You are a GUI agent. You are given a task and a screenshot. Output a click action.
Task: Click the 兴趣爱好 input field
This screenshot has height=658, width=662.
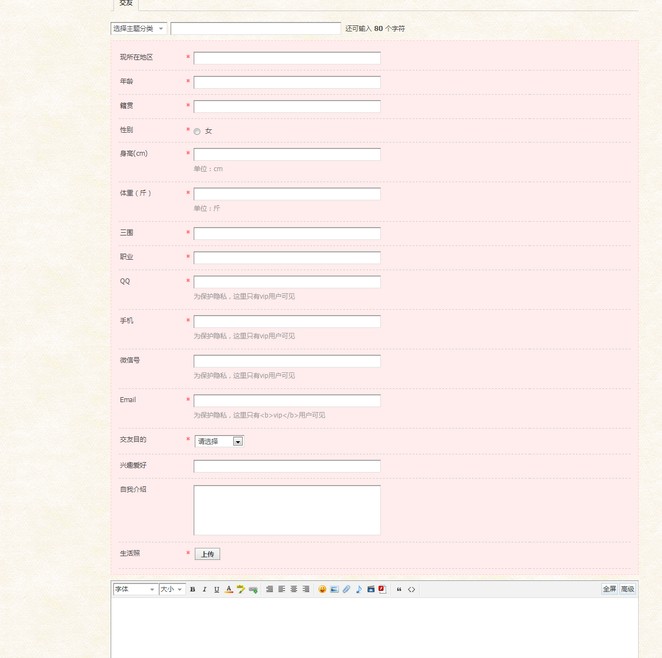pyautogui.click(x=287, y=466)
